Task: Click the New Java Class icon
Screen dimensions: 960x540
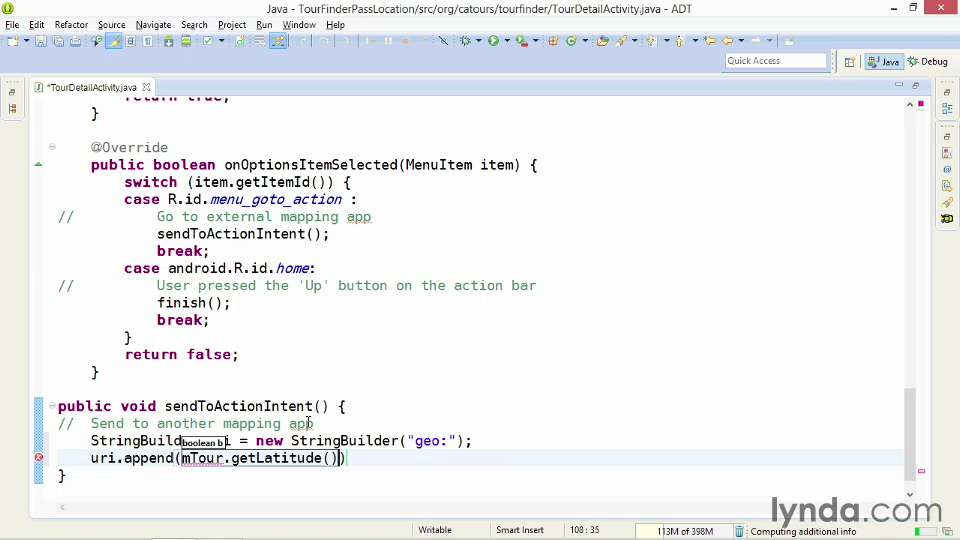Action: [571, 41]
